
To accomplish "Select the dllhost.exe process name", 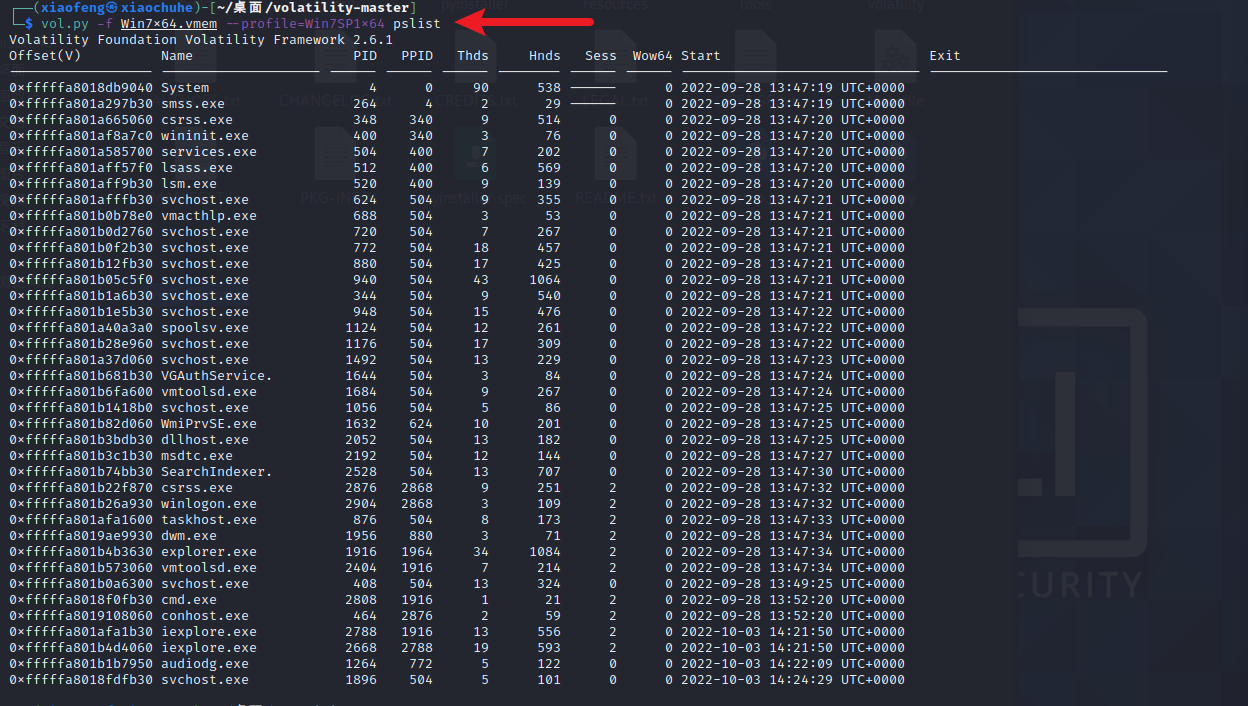I will [205, 439].
